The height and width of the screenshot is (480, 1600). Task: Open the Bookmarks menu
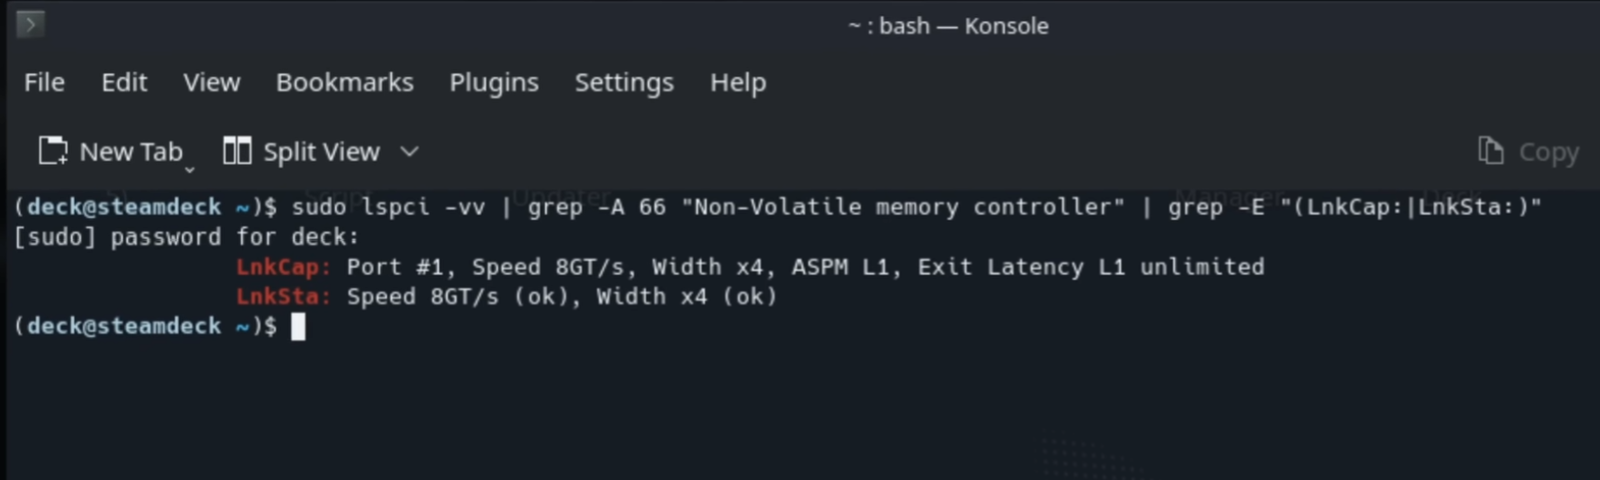pyautogui.click(x=344, y=82)
